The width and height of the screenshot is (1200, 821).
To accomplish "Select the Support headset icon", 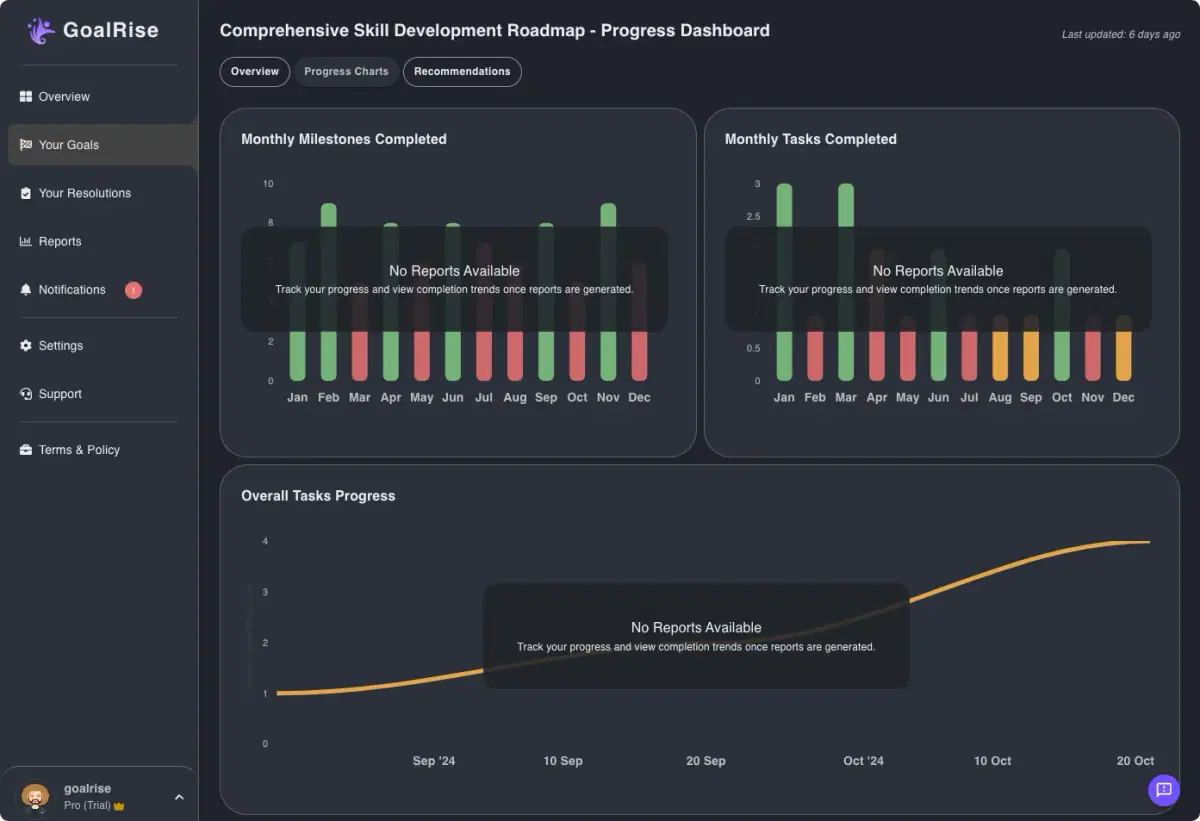I will pos(26,394).
